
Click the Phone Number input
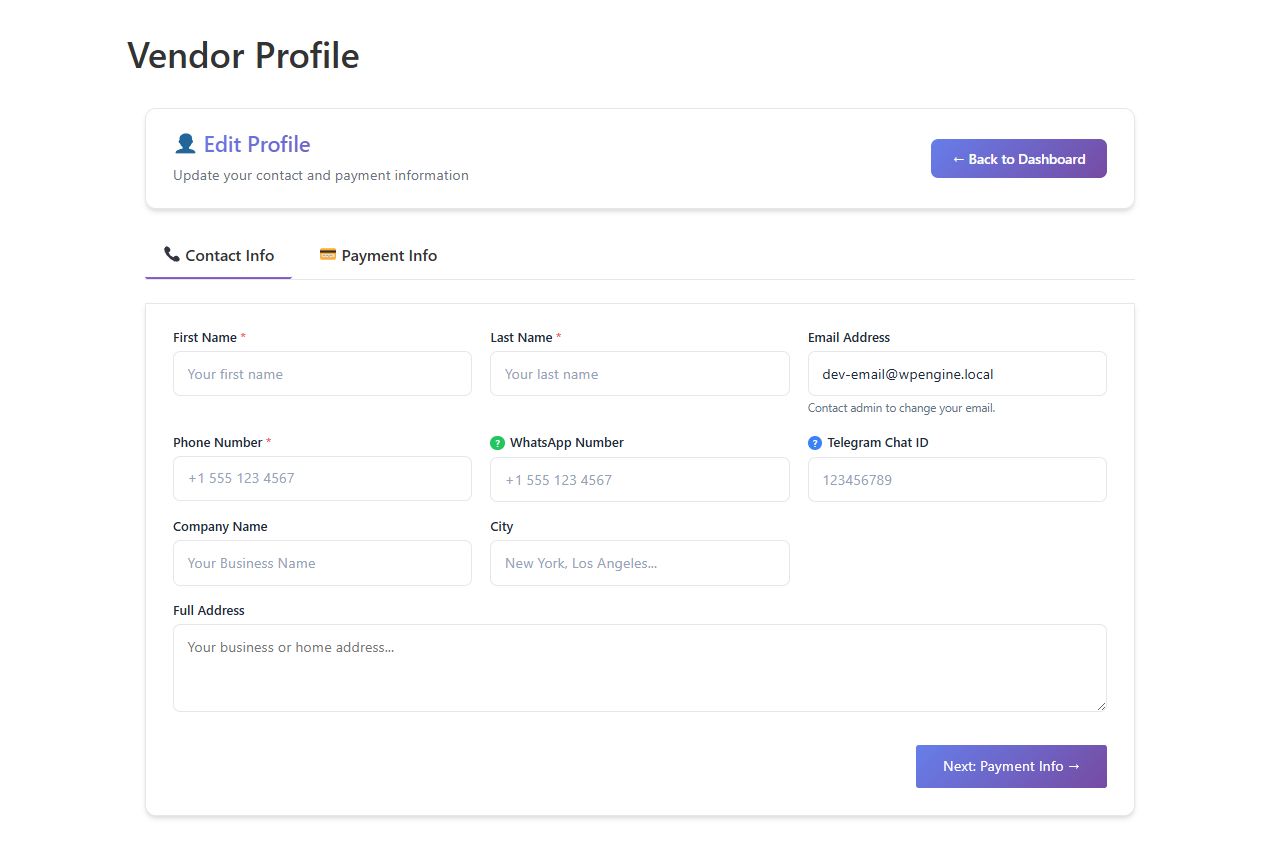(x=322, y=479)
